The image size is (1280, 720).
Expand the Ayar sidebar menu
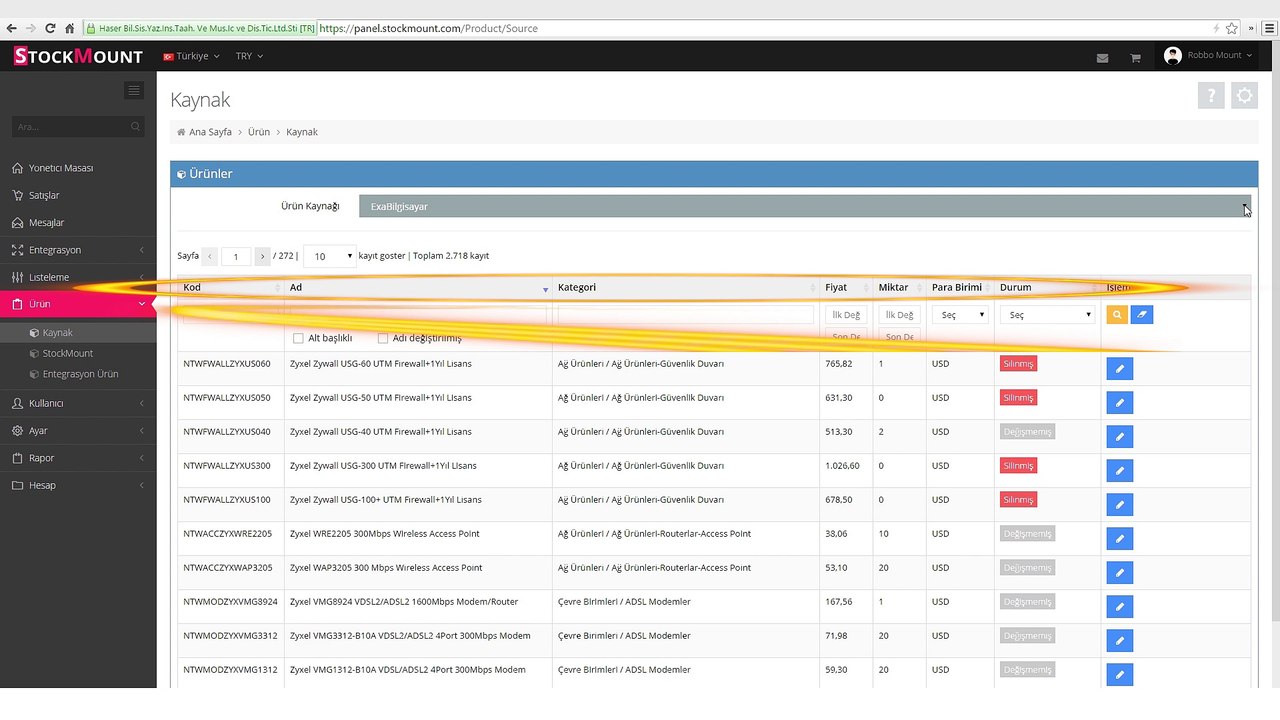click(78, 431)
